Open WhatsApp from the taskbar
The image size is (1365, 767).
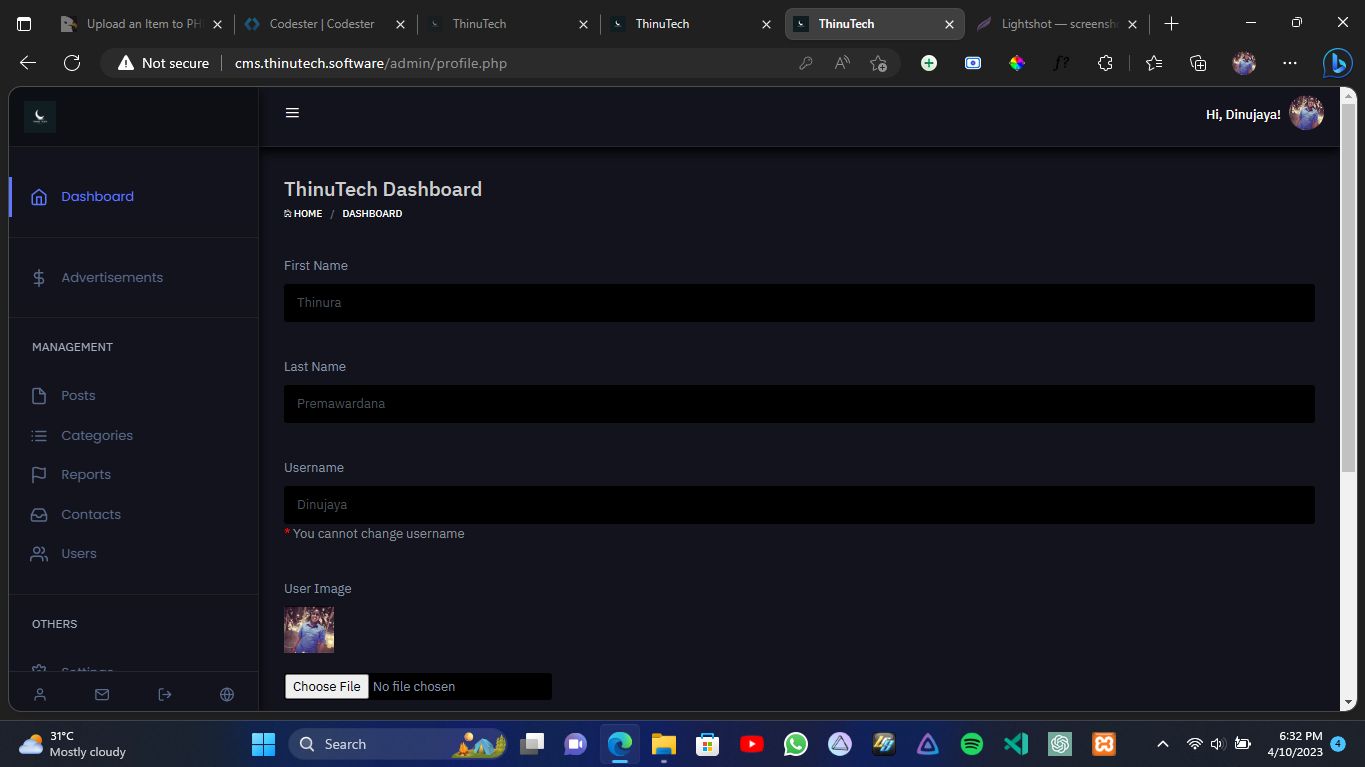coord(796,744)
